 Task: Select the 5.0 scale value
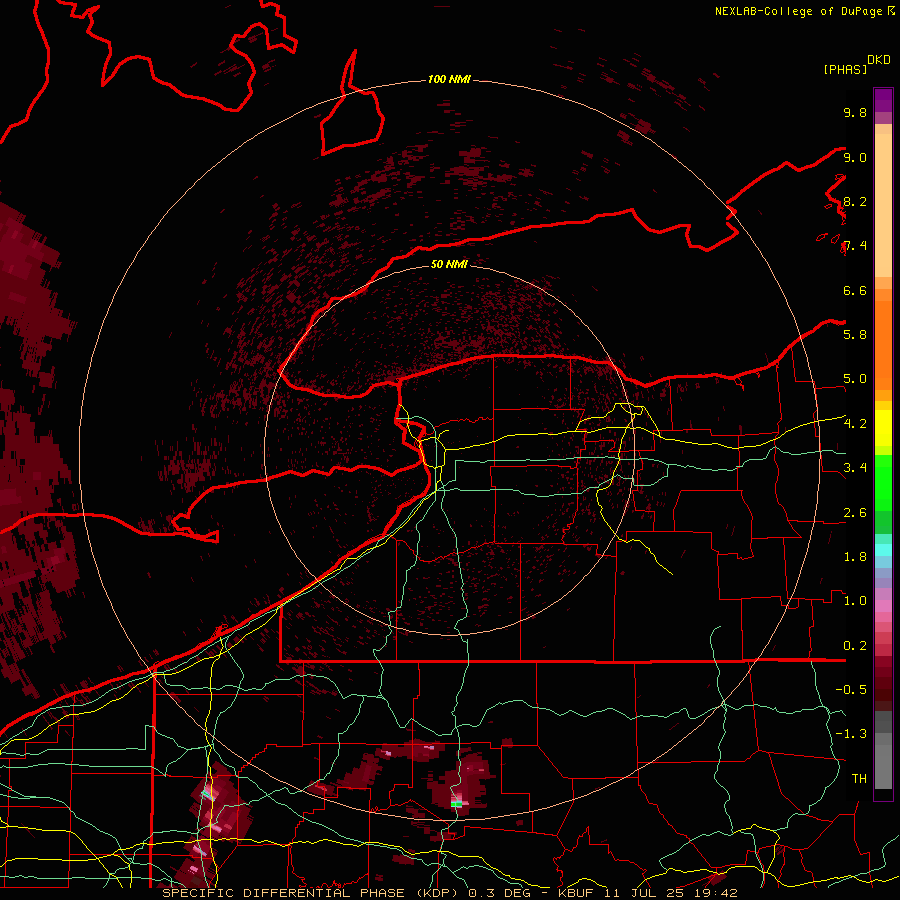pos(855,379)
